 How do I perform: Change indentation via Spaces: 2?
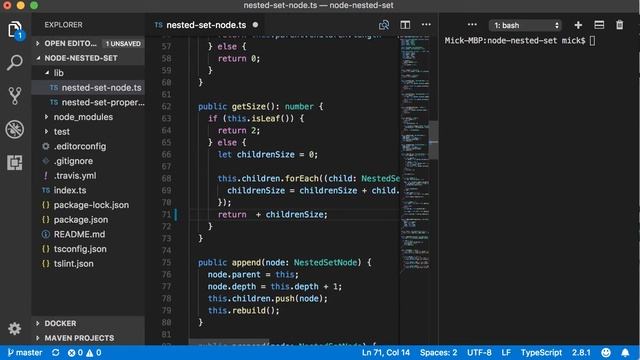438,353
